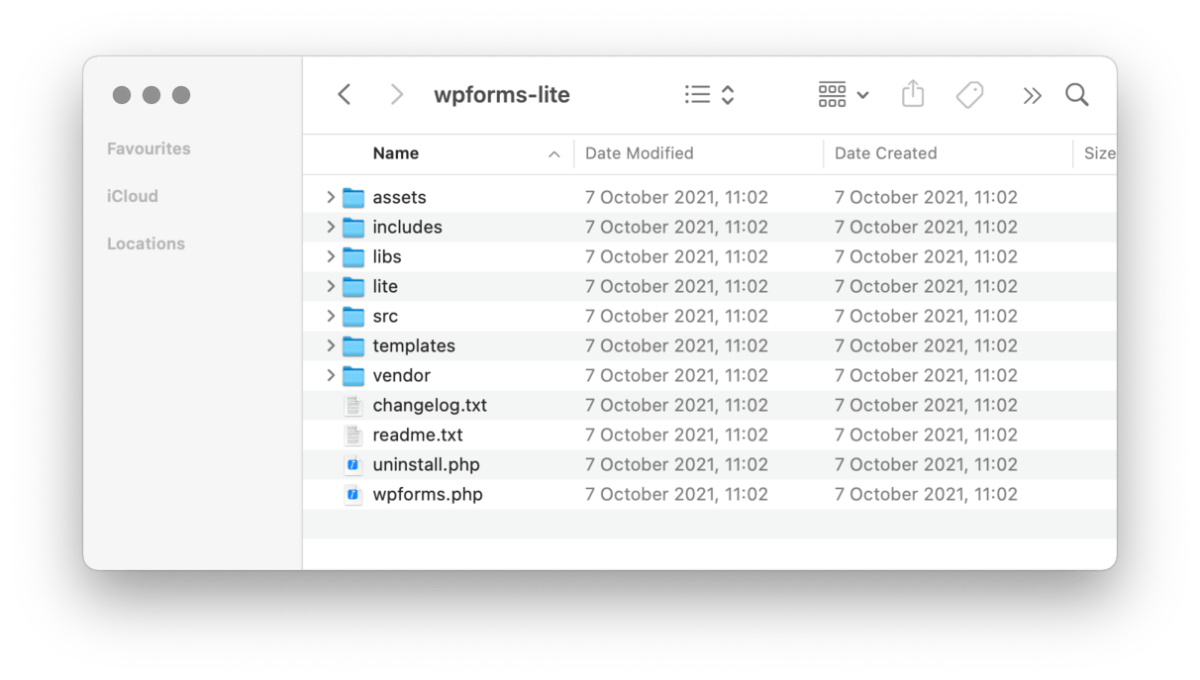This screenshot has height=680, width=1200.
Task: Open the Search magnifier icon
Action: coord(1077,95)
